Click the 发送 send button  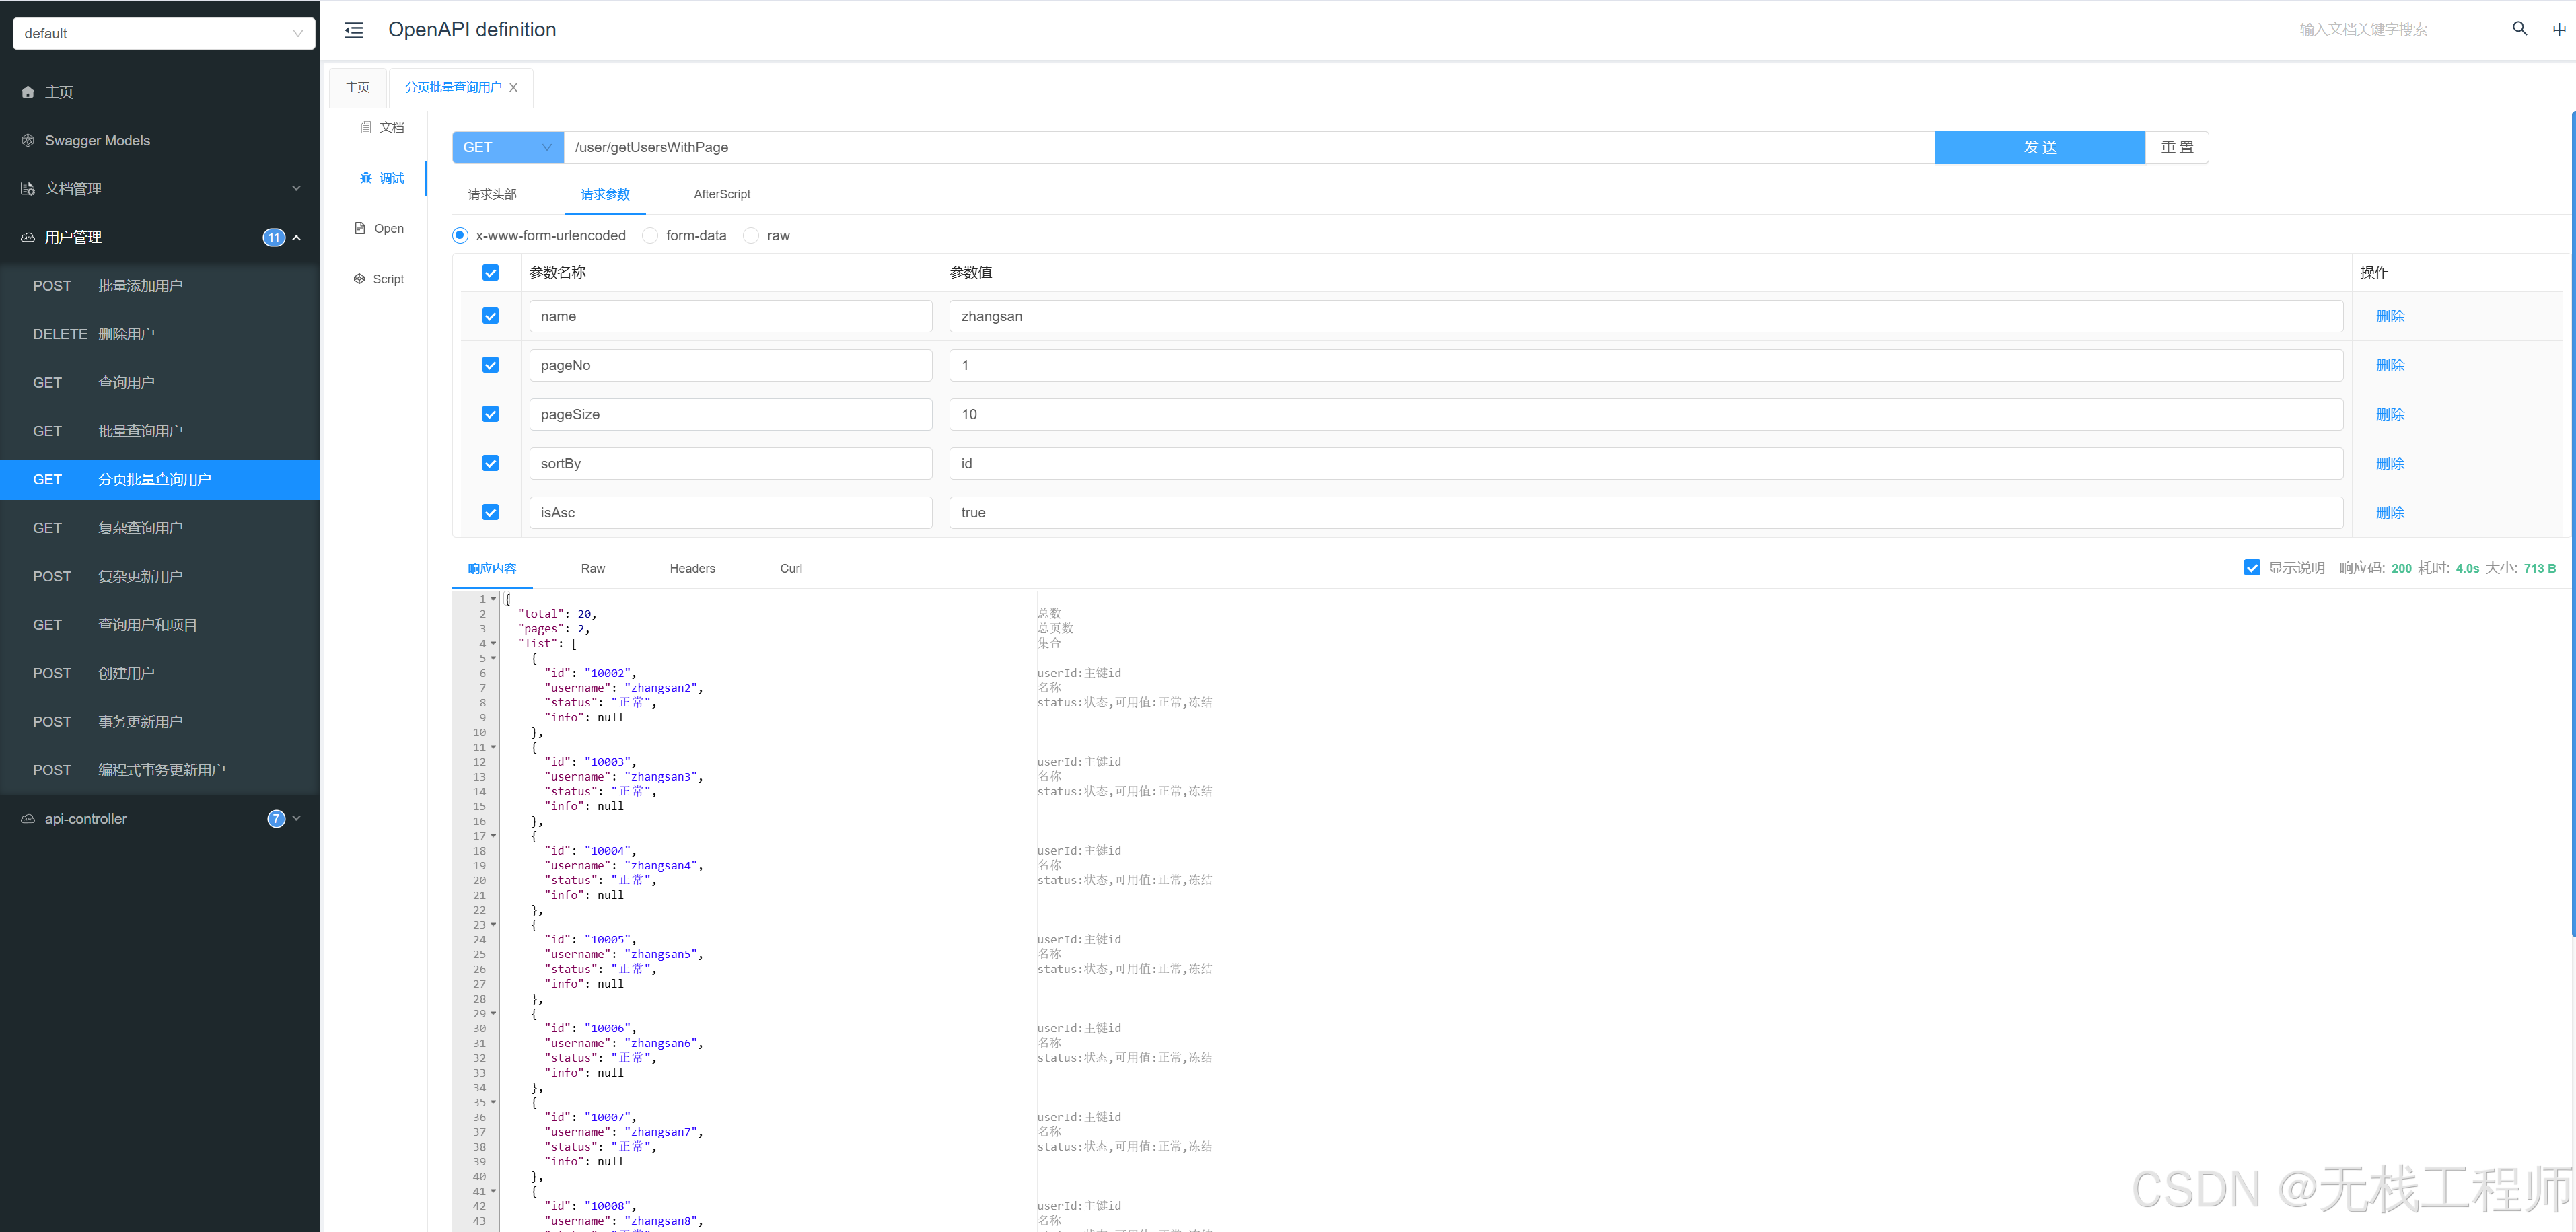point(2039,147)
